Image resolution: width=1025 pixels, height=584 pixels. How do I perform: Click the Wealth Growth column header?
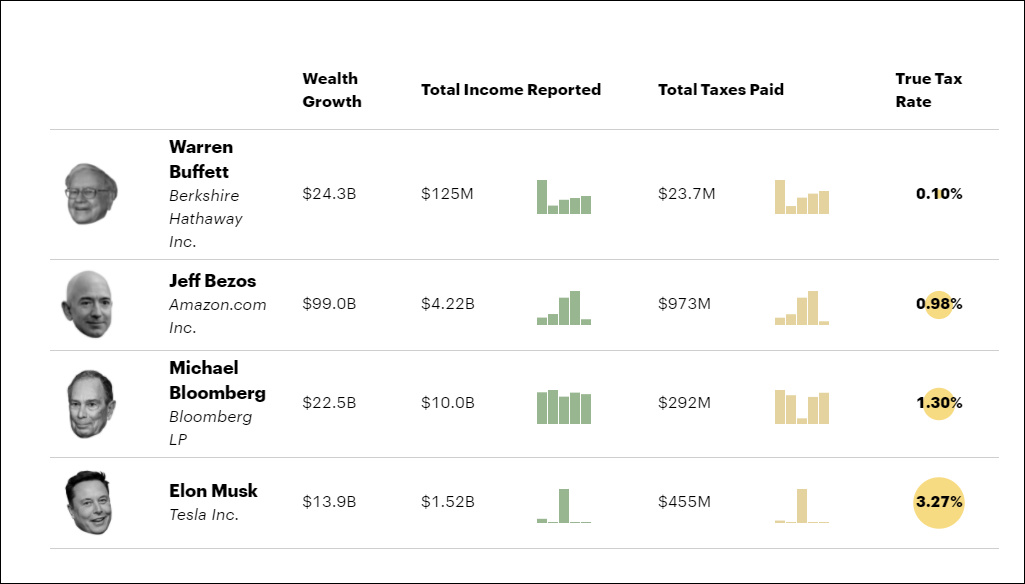point(331,90)
